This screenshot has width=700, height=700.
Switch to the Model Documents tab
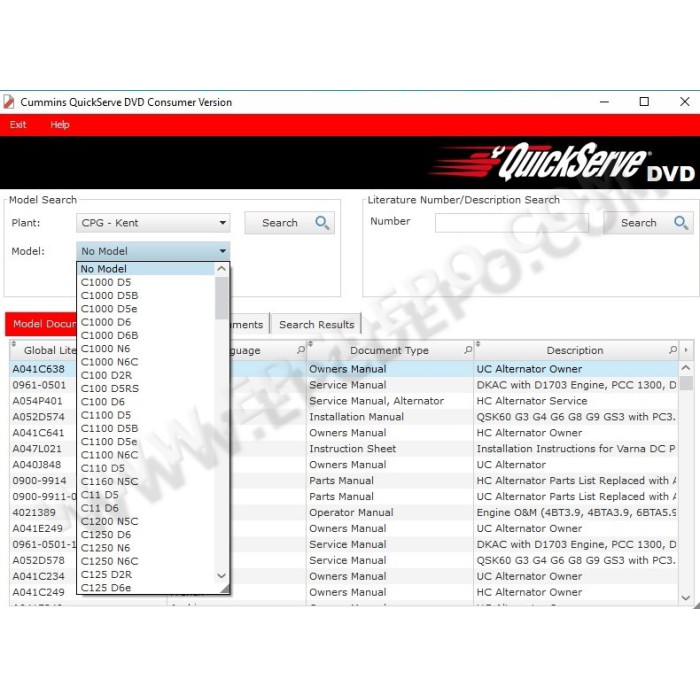(41, 324)
